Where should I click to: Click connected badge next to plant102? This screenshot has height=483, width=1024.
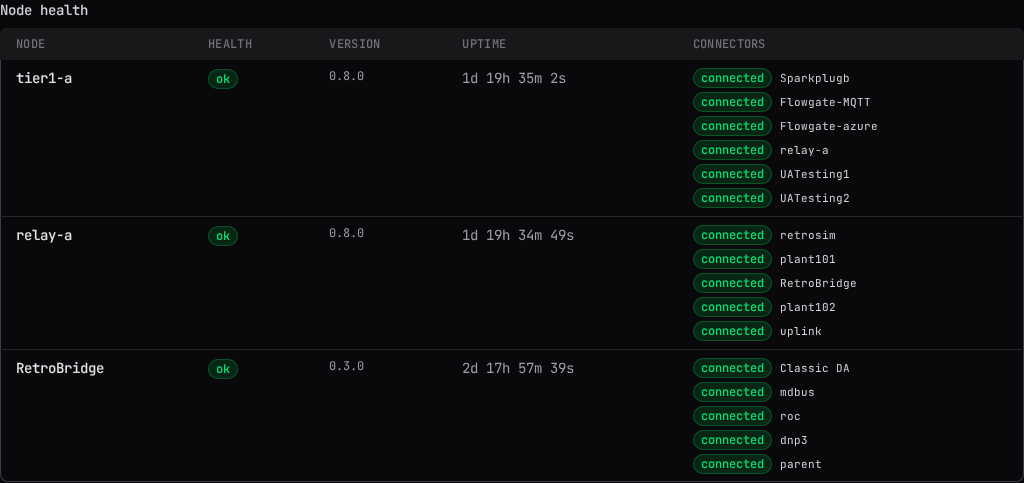pyautogui.click(x=732, y=307)
